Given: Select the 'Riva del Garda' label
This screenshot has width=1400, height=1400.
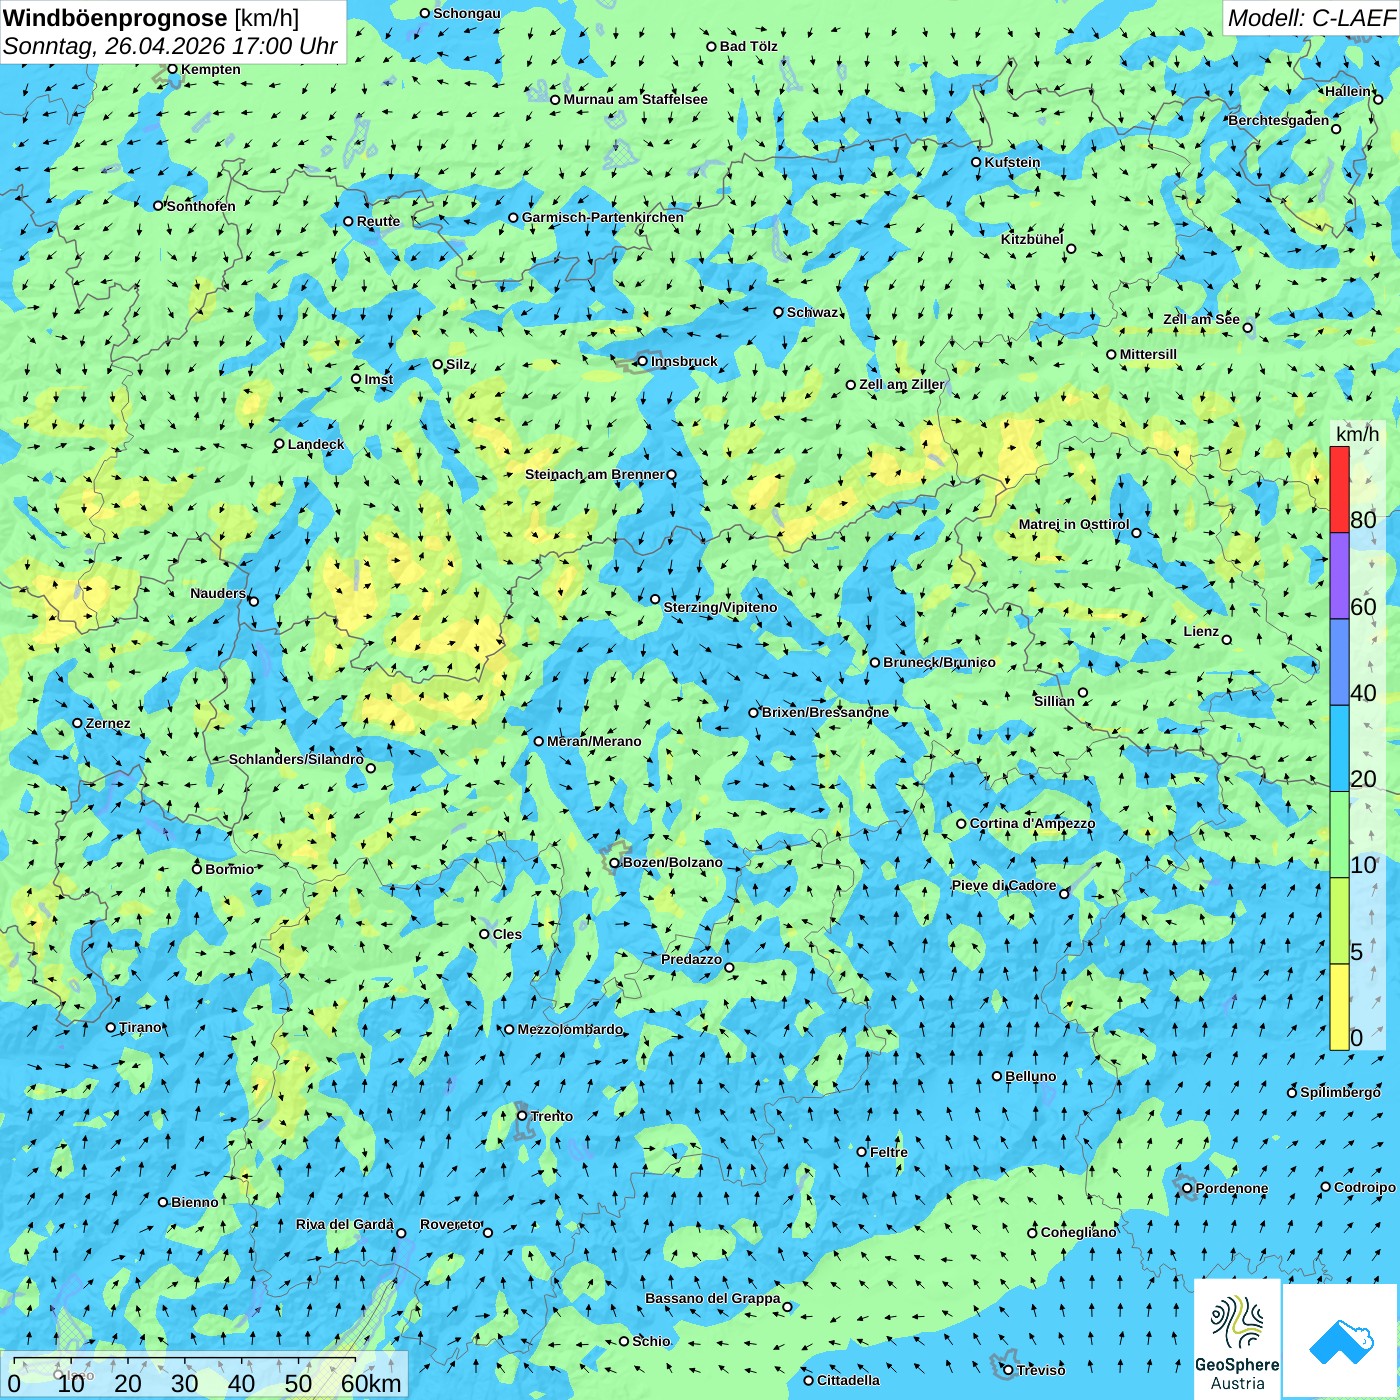Looking at the screenshot, I should tap(345, 1224).
